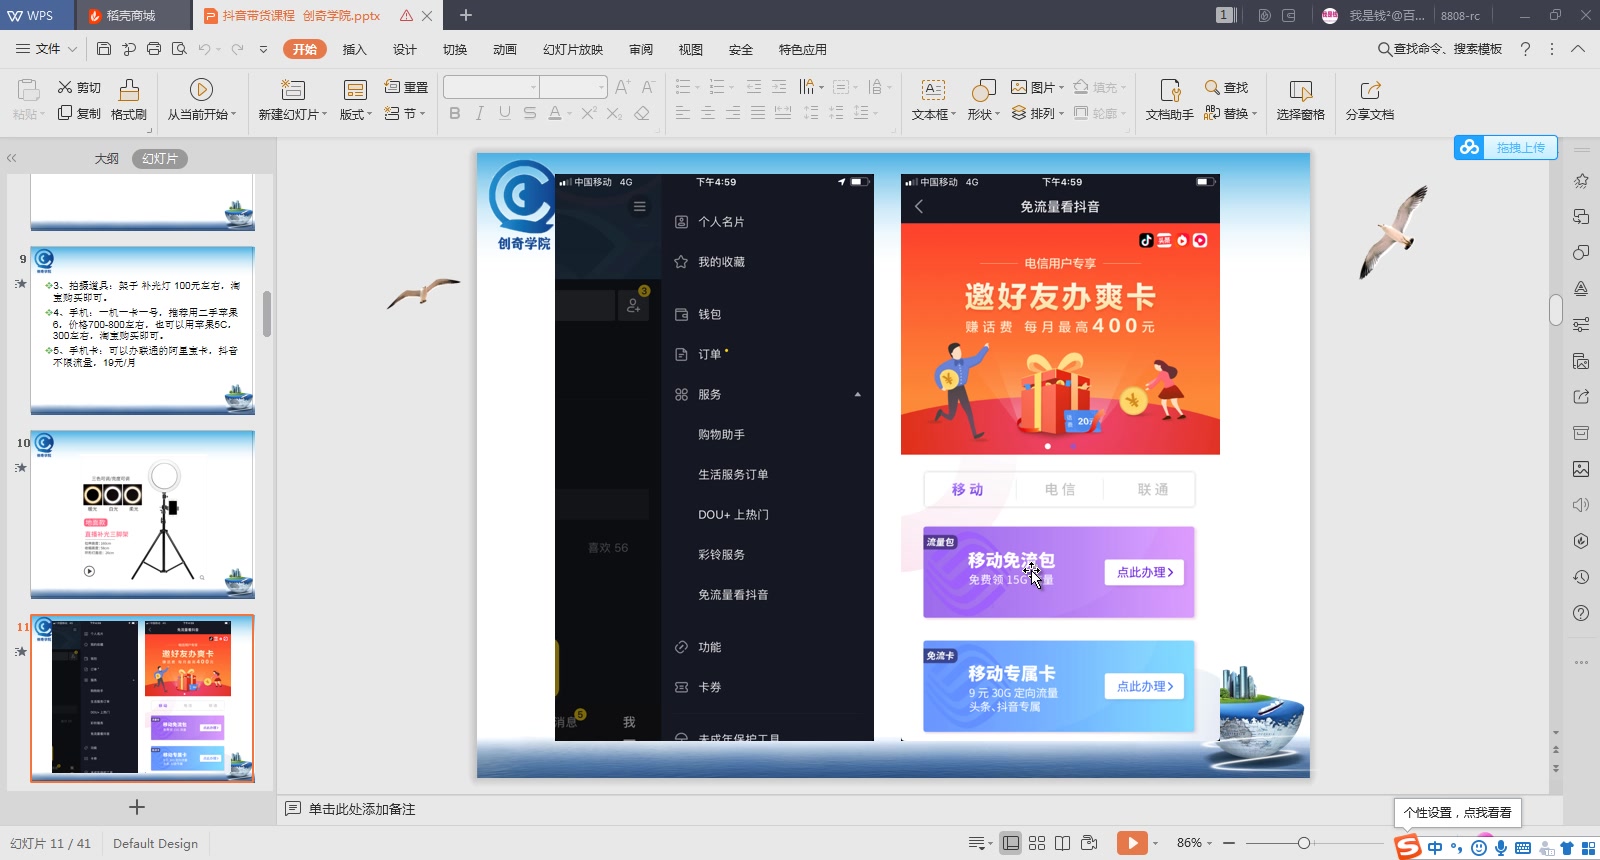The image size is (1600, 860).
Task: Toggle Bold formatting
Action: tap(455, 114)
